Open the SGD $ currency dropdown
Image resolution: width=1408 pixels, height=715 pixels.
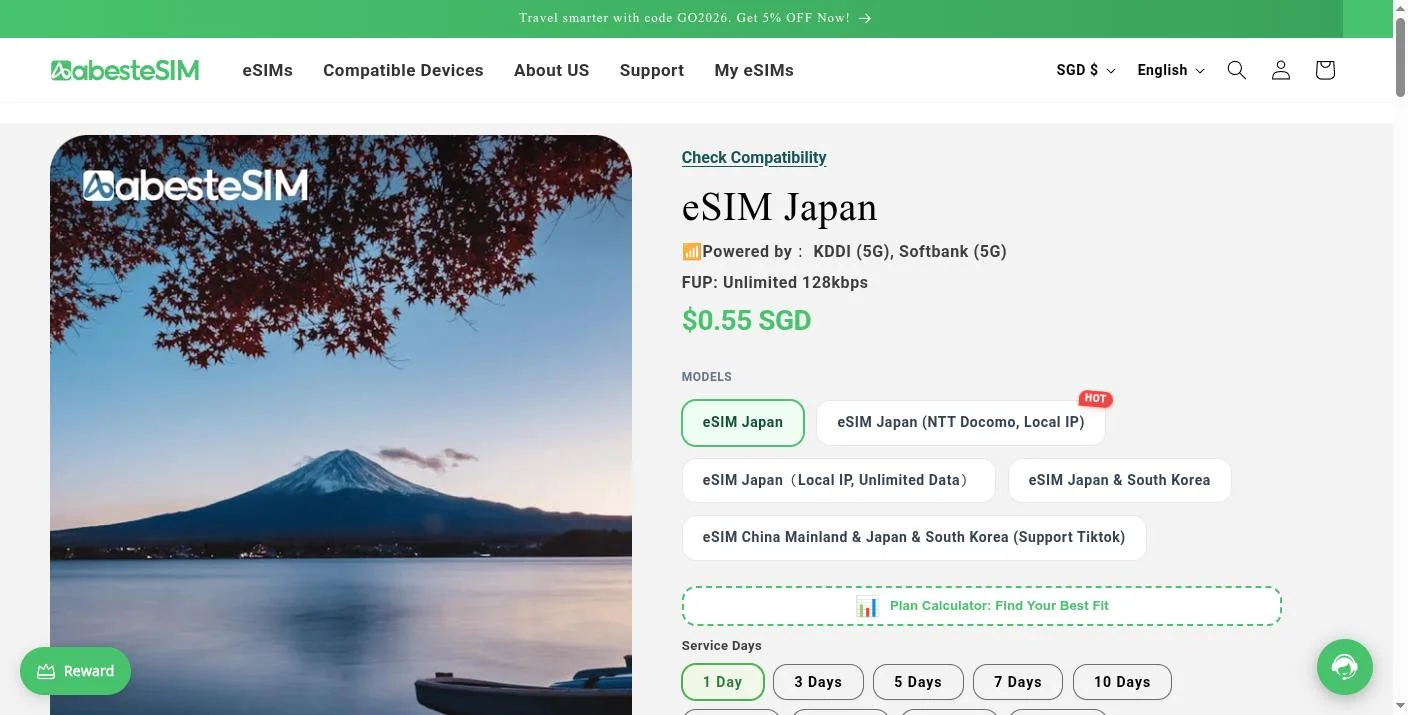click(1086, 70)
